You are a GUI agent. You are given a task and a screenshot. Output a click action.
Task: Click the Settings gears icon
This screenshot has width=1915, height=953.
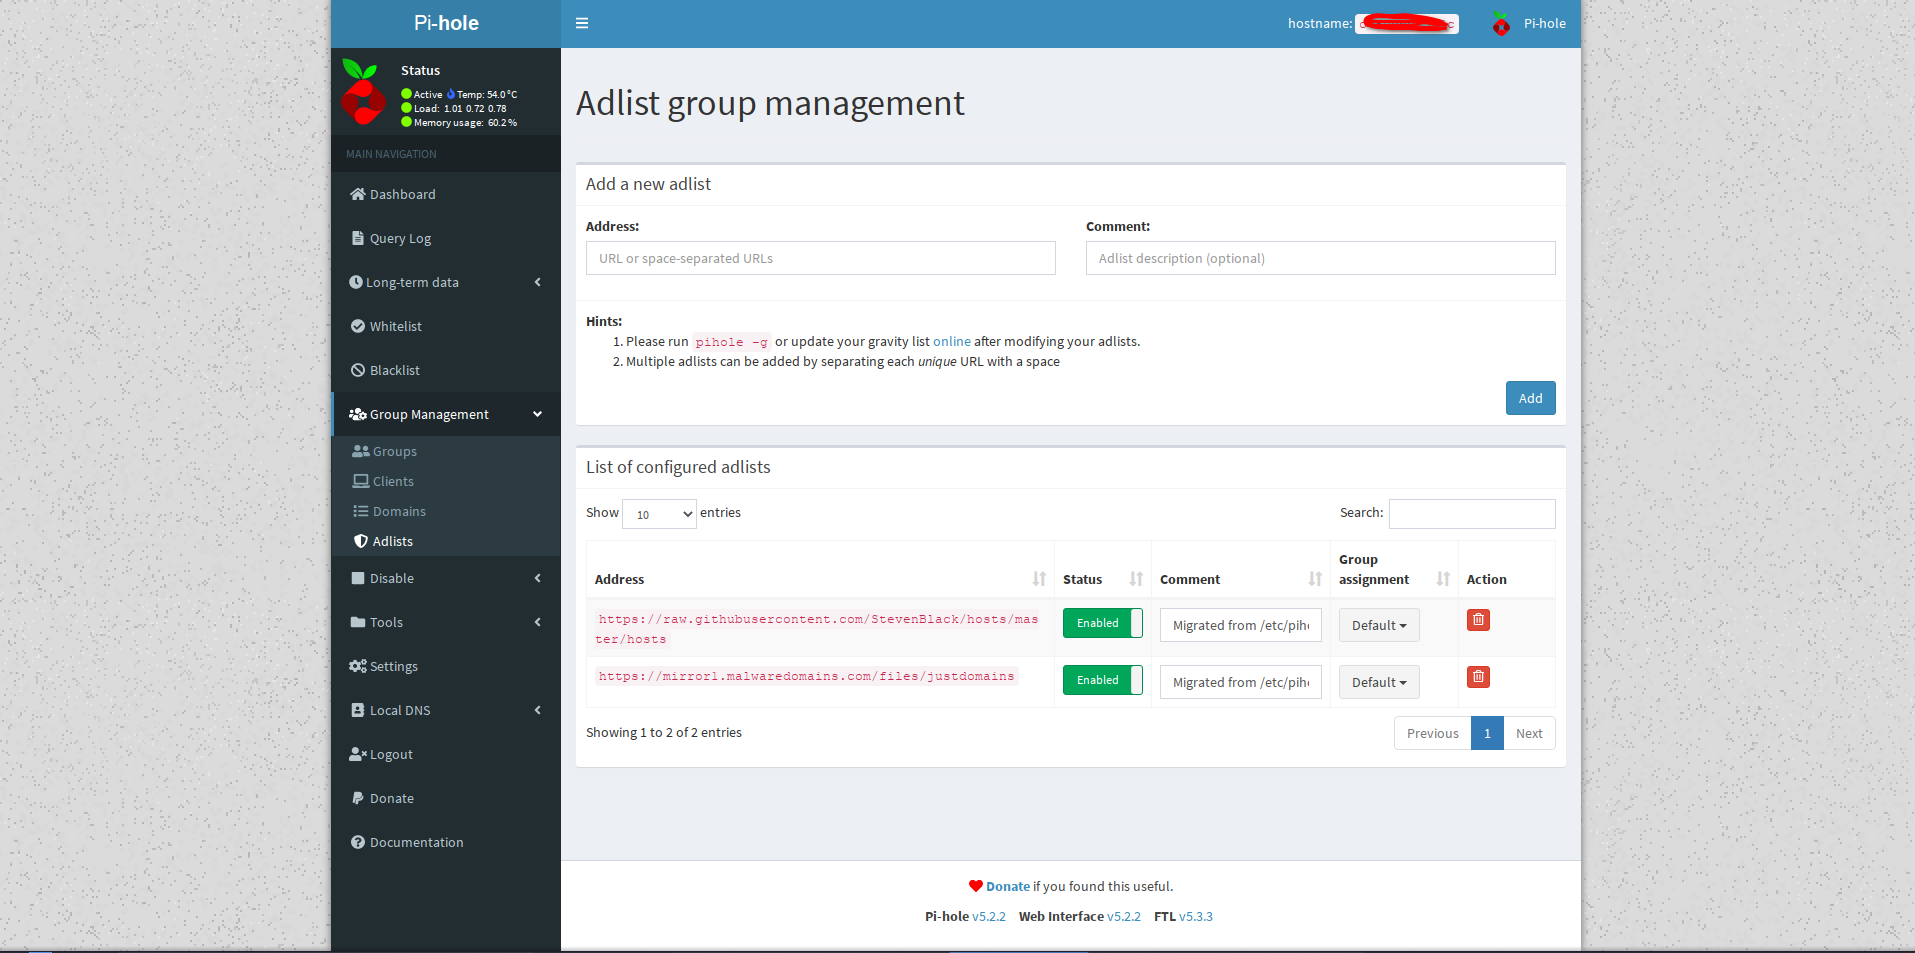pyautogui.click(x=358, y=666)
